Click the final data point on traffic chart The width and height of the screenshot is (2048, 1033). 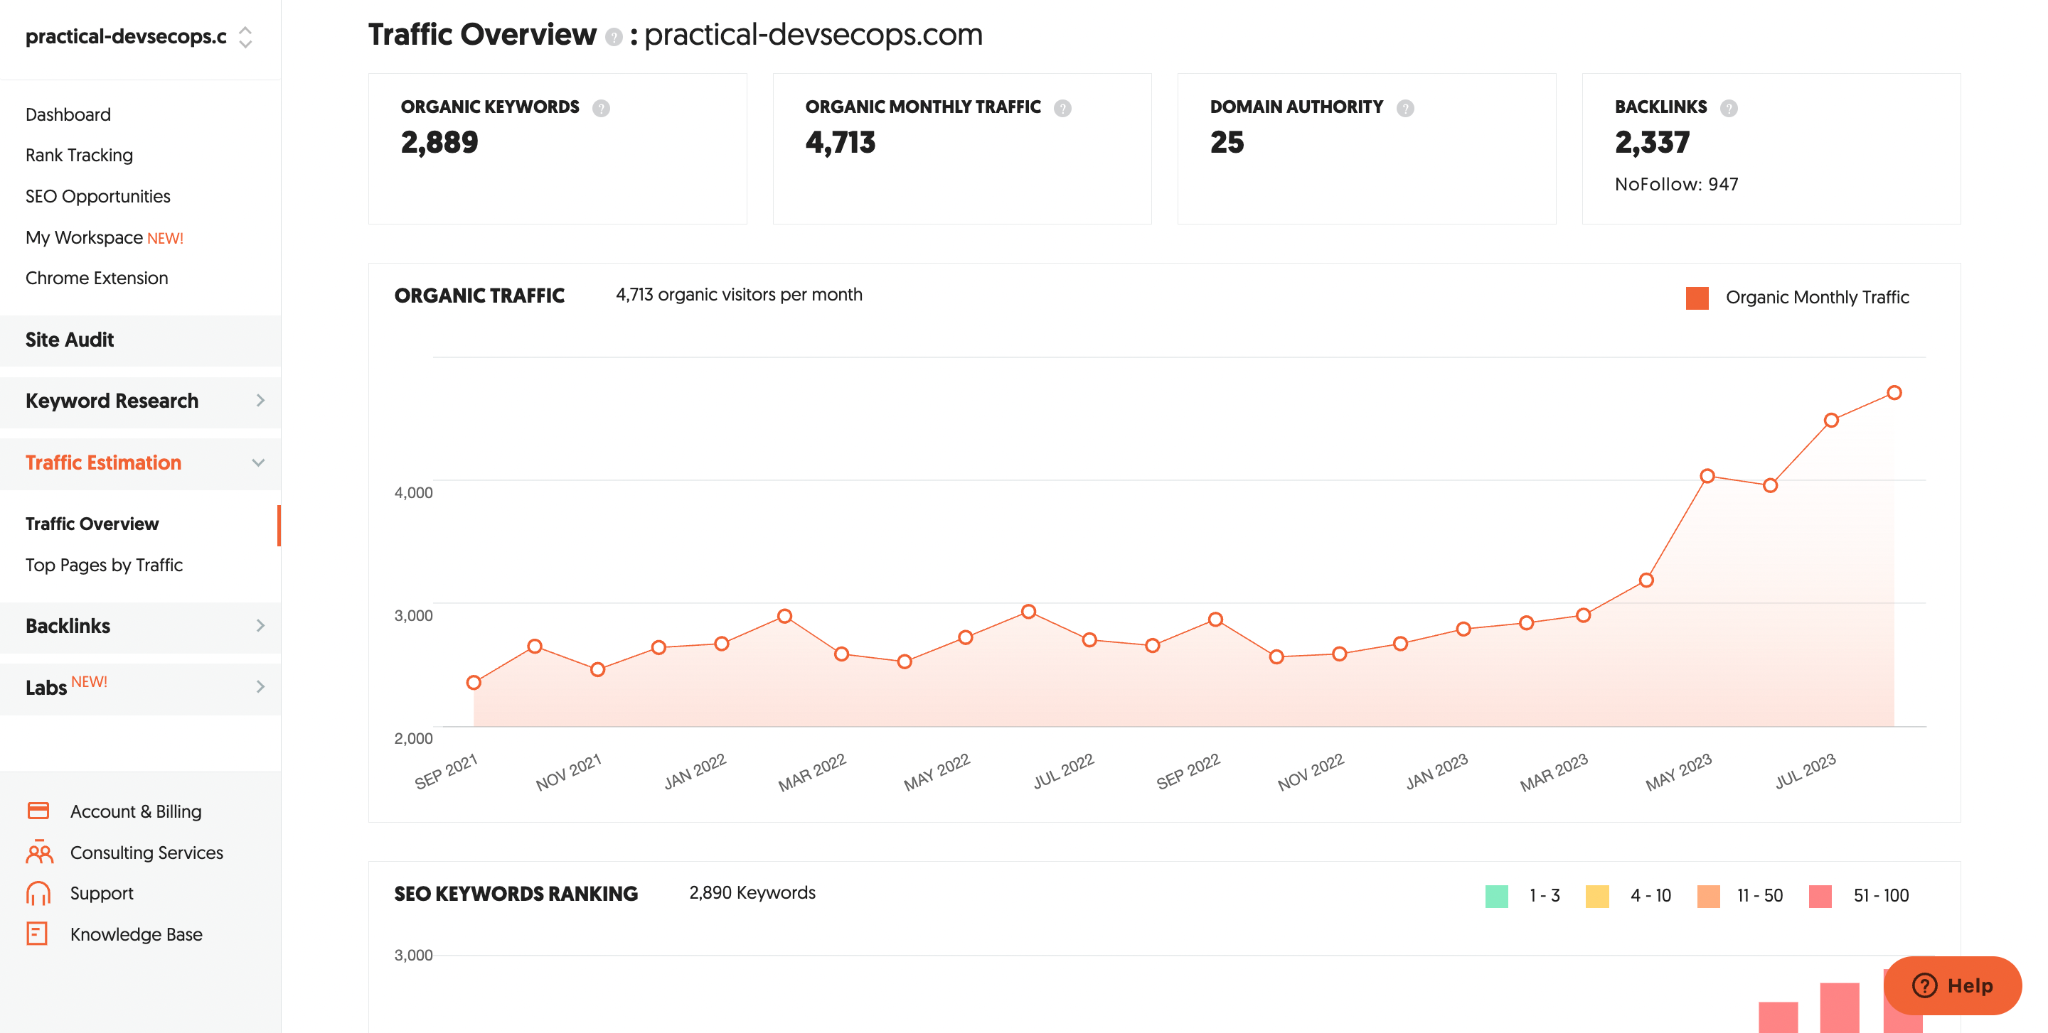click(x=1894, y=393)
